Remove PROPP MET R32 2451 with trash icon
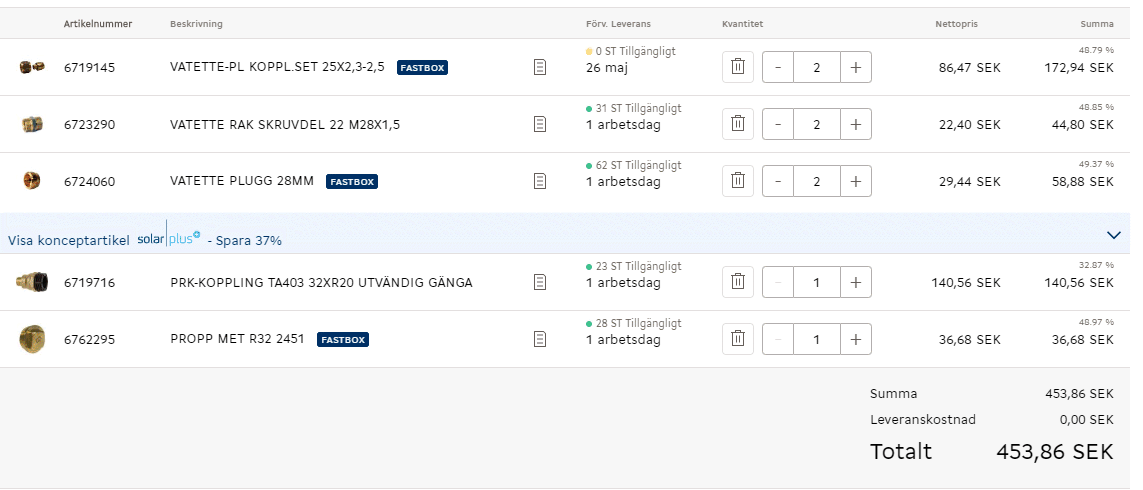This screenshot has width=1143, height=490. coord(737,339)
